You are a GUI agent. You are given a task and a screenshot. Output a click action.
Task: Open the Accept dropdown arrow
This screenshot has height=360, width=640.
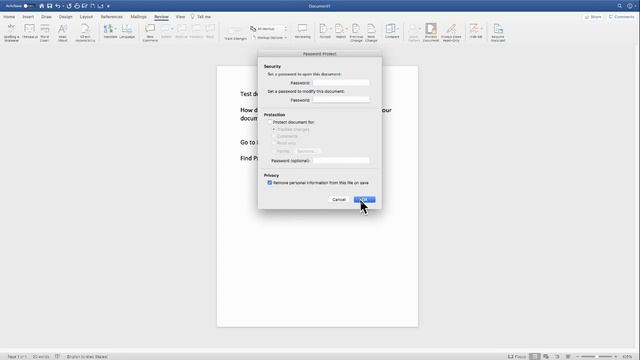point(330,29)
